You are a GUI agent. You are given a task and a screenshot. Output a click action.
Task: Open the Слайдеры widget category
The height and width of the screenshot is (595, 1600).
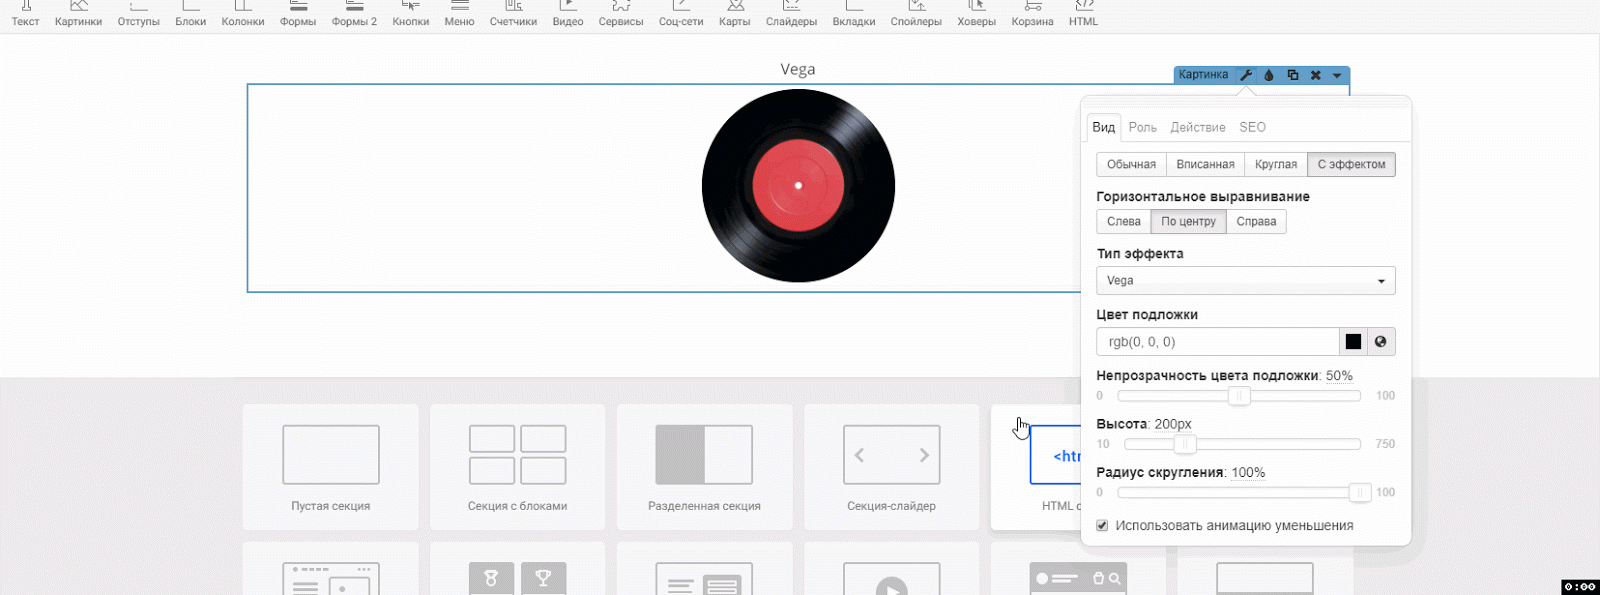(x=791, y=14)
